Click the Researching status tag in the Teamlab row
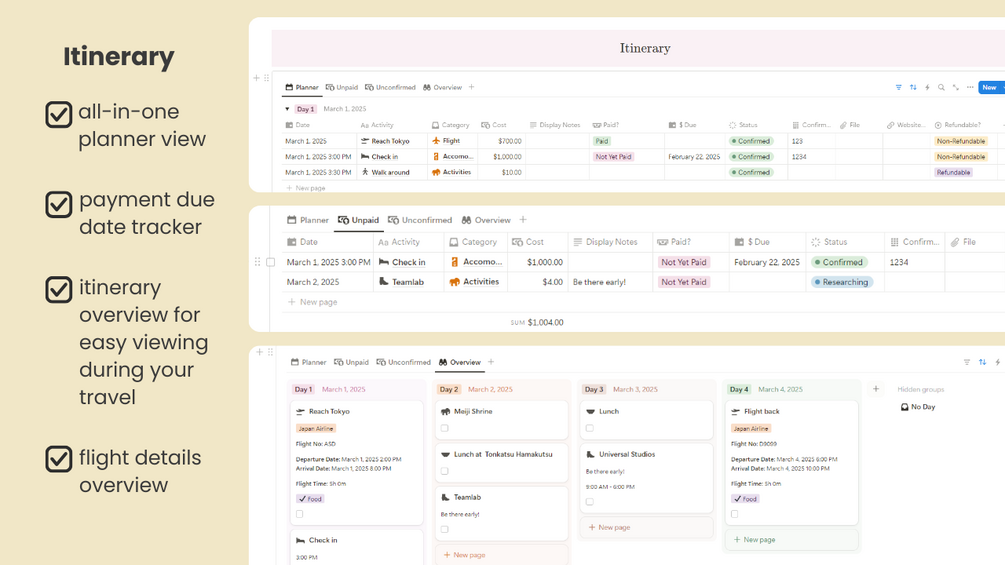The image size is (1005, 565). 841,282
